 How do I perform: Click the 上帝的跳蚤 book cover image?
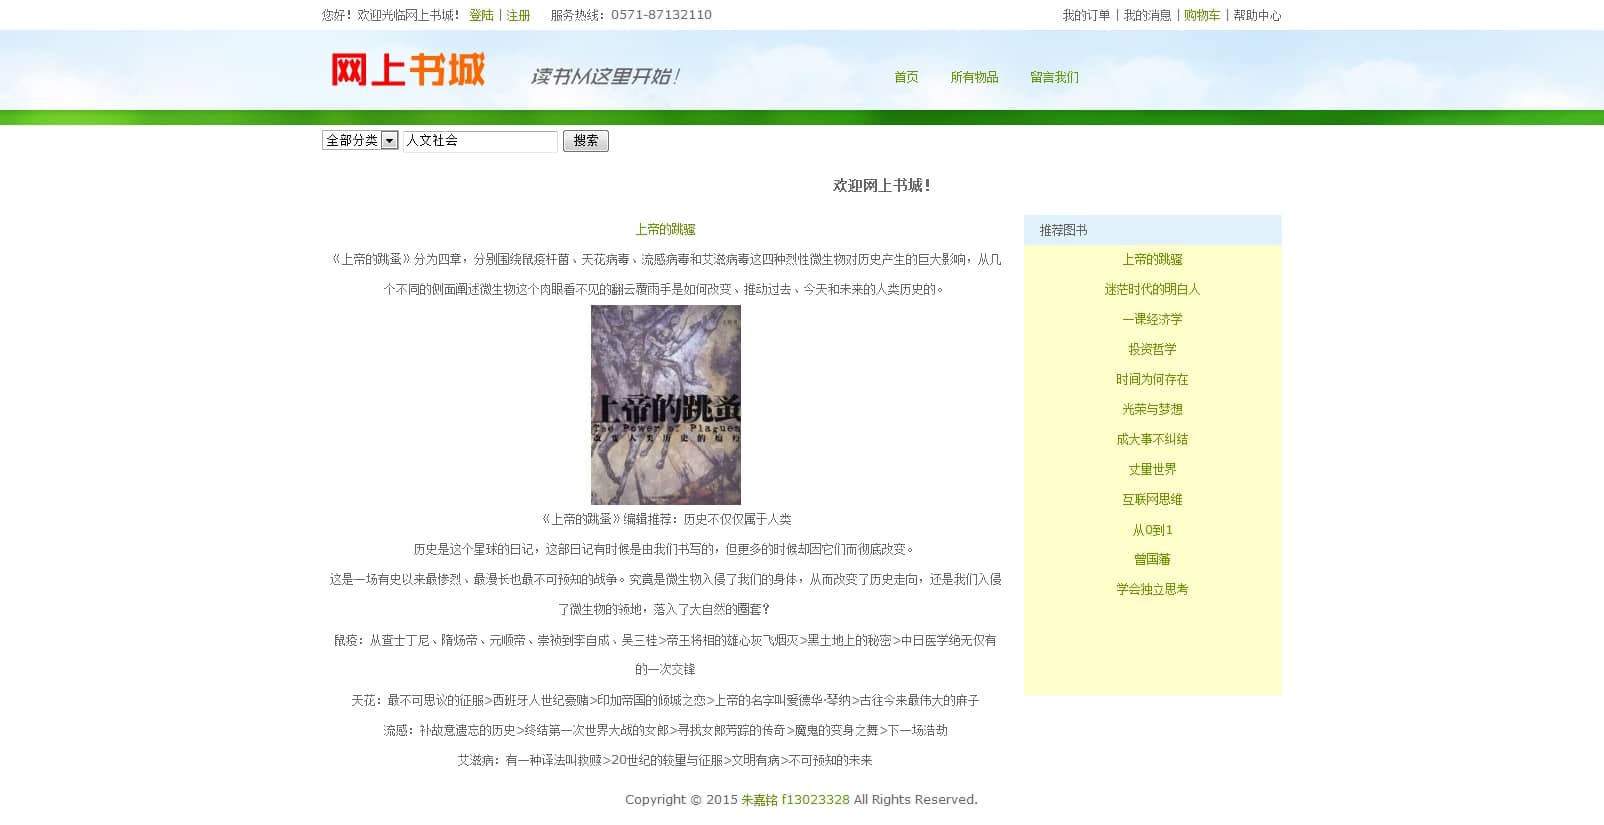click(x=665, y=405)
